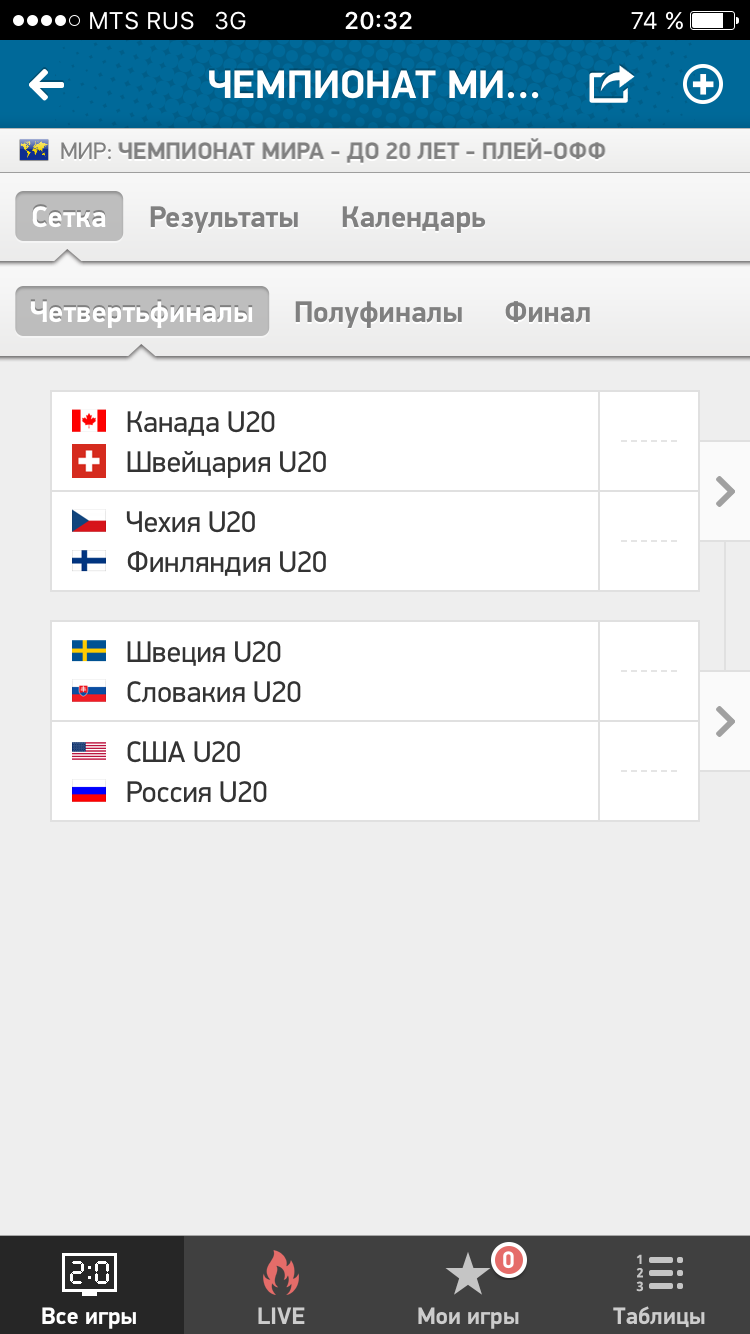The width and height of the screenshot is (750, 1334).
Task: Show the Полуфиналы round
Action: [x=378, y=313]
